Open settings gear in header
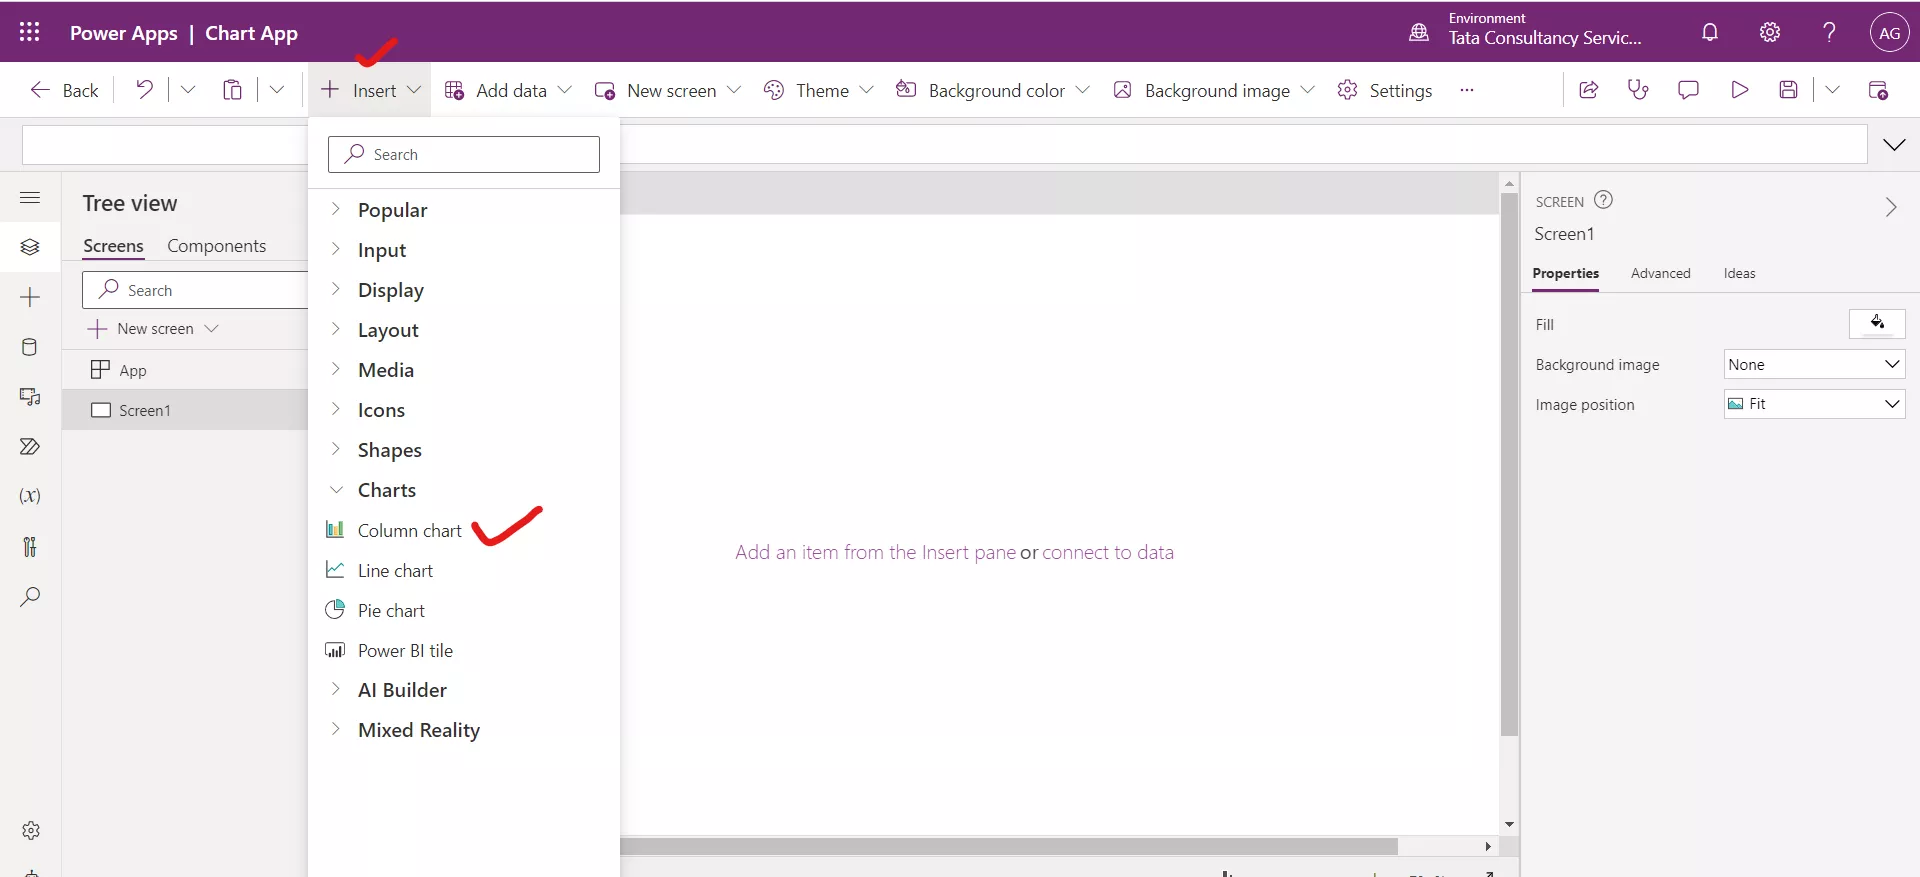1920x877 pixels. point(1770,32)
